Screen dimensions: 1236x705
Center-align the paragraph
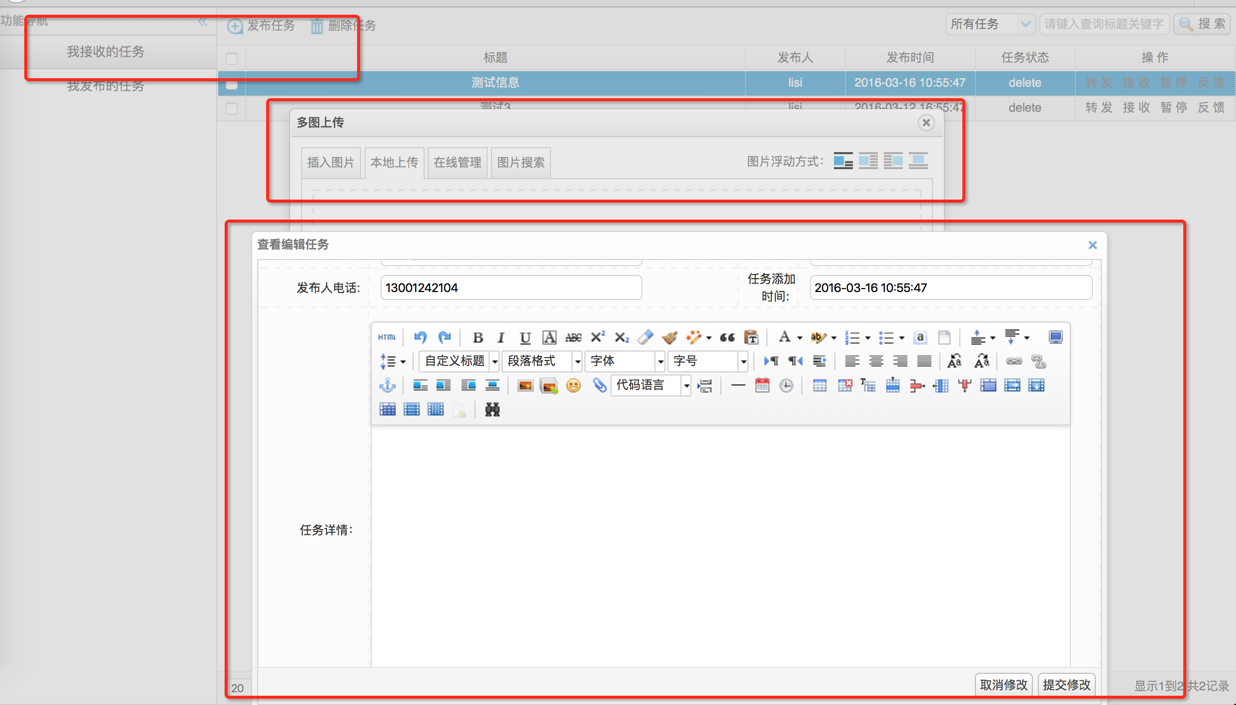point(876,362)
